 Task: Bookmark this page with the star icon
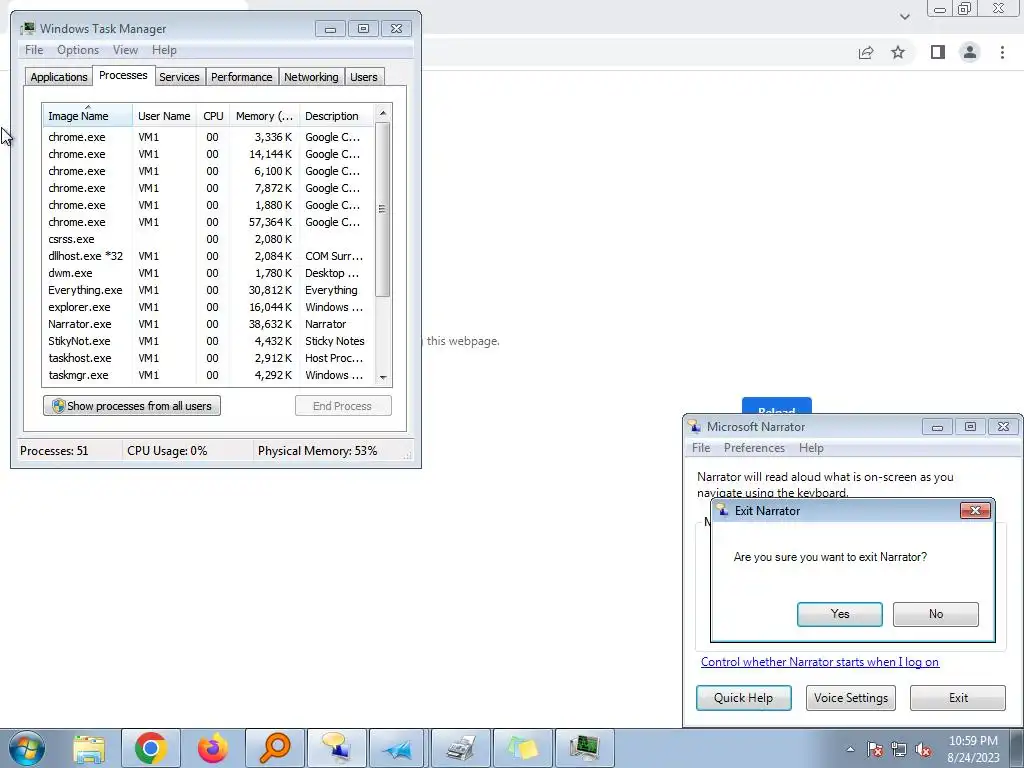point(898,52)
